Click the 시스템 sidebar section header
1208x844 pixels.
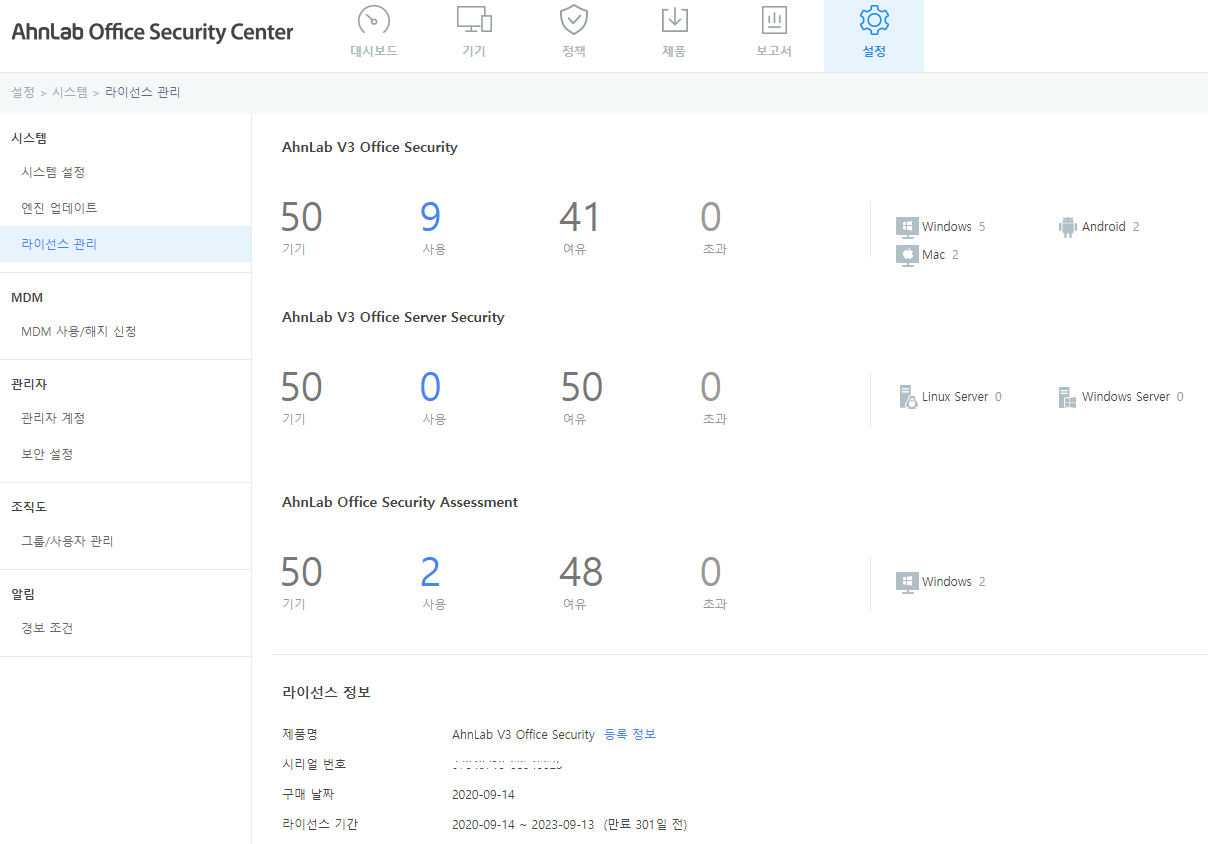pos(29,138)
